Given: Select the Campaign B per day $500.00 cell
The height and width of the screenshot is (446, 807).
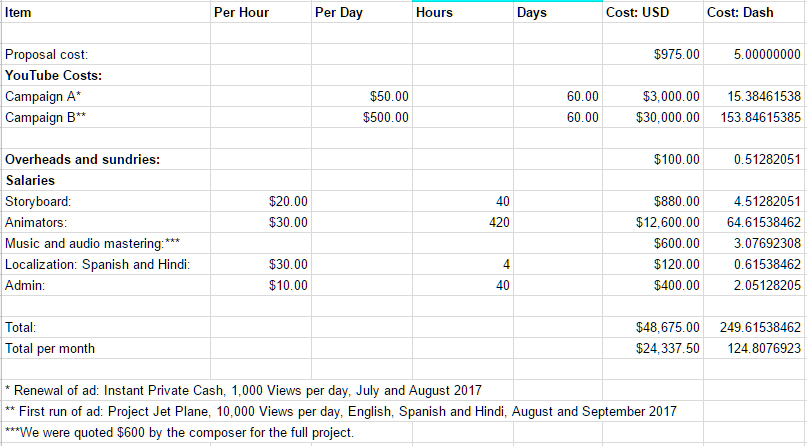Looking at the screenshot, I should [362, 117].
